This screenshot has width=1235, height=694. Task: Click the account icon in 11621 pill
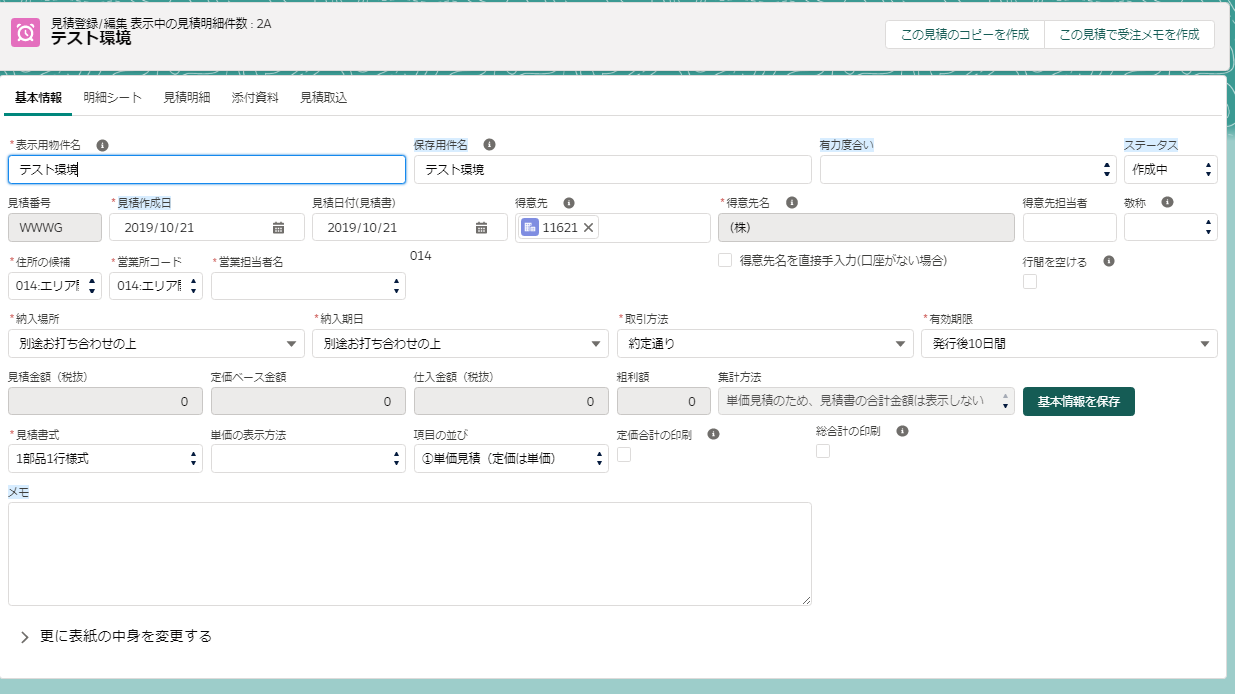pos(530,228)
